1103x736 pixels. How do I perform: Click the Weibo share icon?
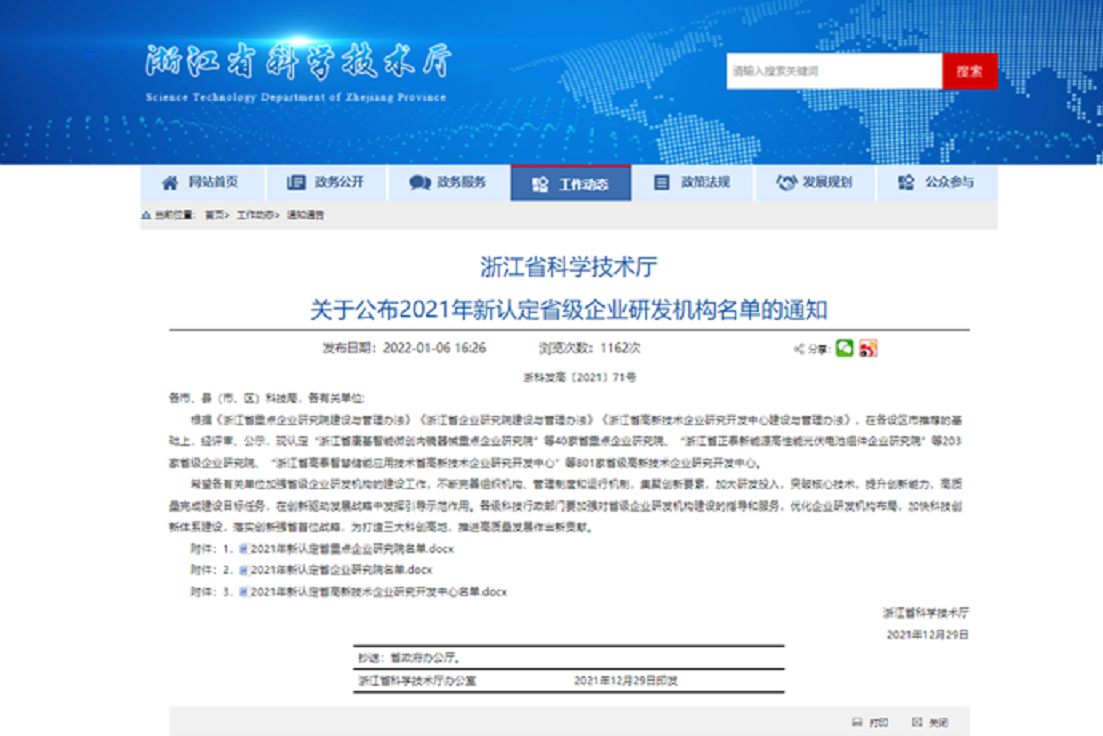tap(868, 348)
